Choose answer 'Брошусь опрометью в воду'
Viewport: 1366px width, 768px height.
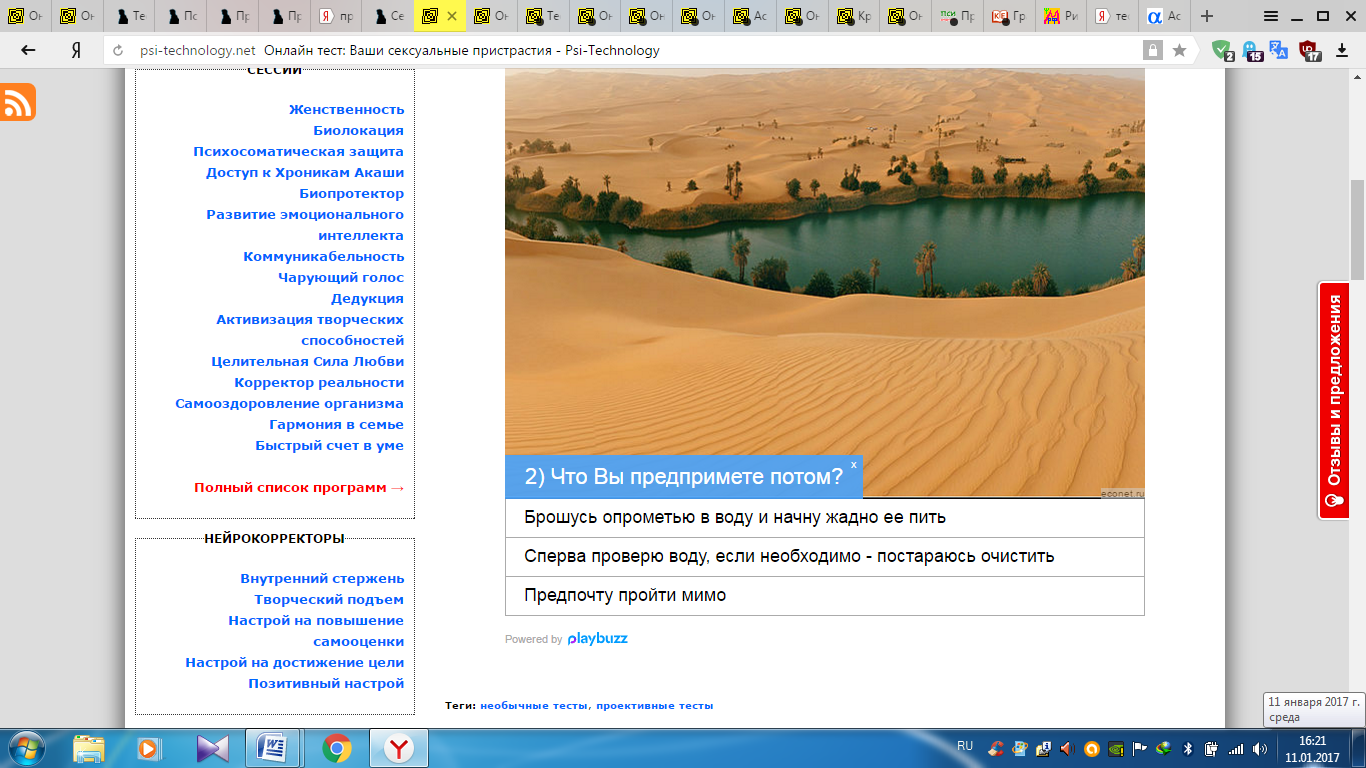[825, 518]
